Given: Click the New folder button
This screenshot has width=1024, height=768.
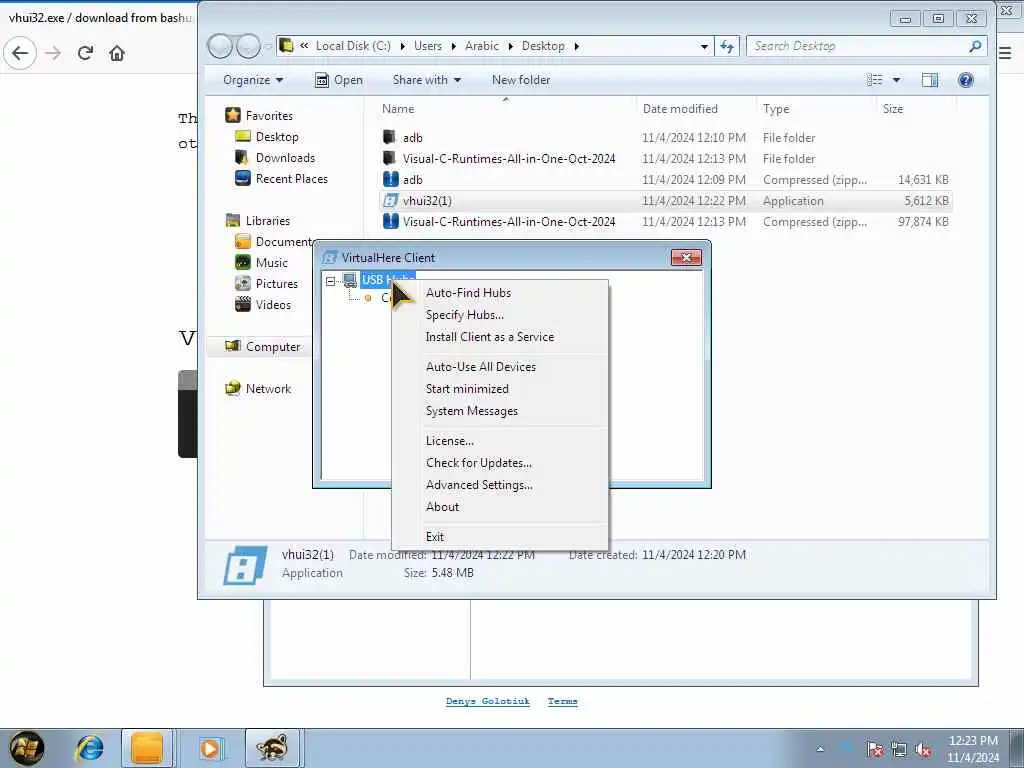Looking at the screenshot, I should tap(520, 80).
